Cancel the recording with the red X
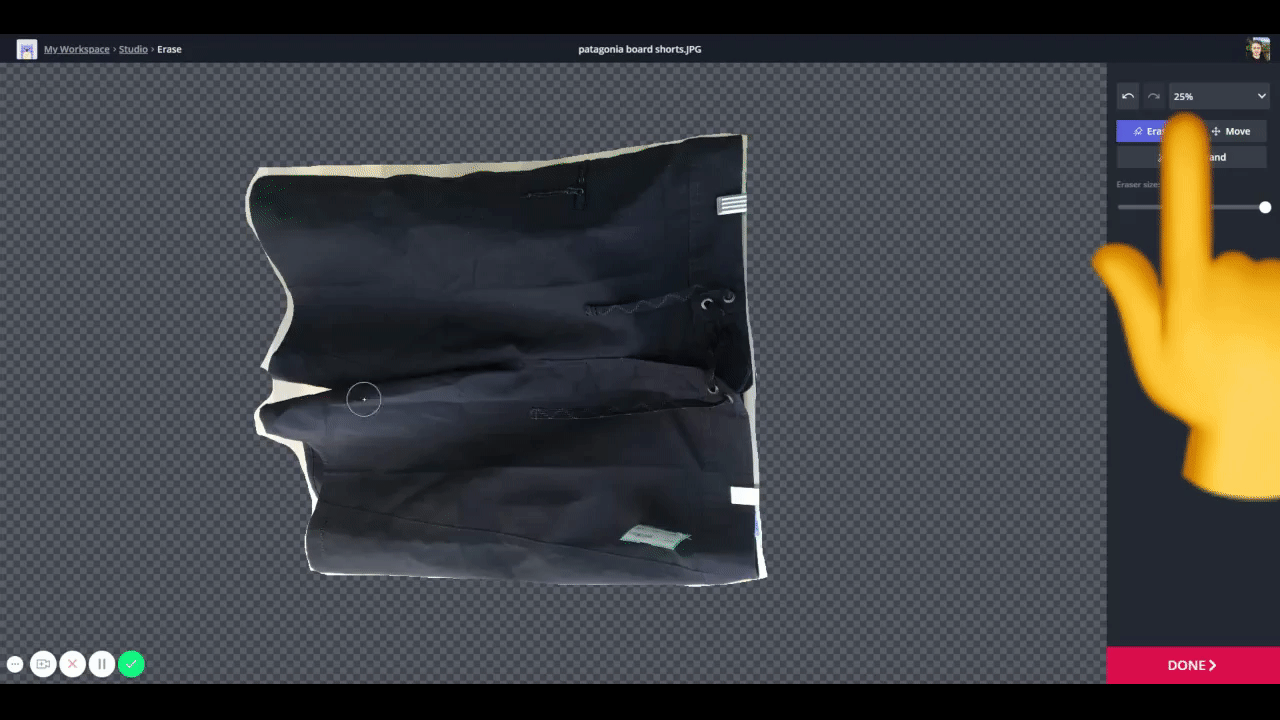Screen dimensions: 1280x720 [x=72, y=664]
